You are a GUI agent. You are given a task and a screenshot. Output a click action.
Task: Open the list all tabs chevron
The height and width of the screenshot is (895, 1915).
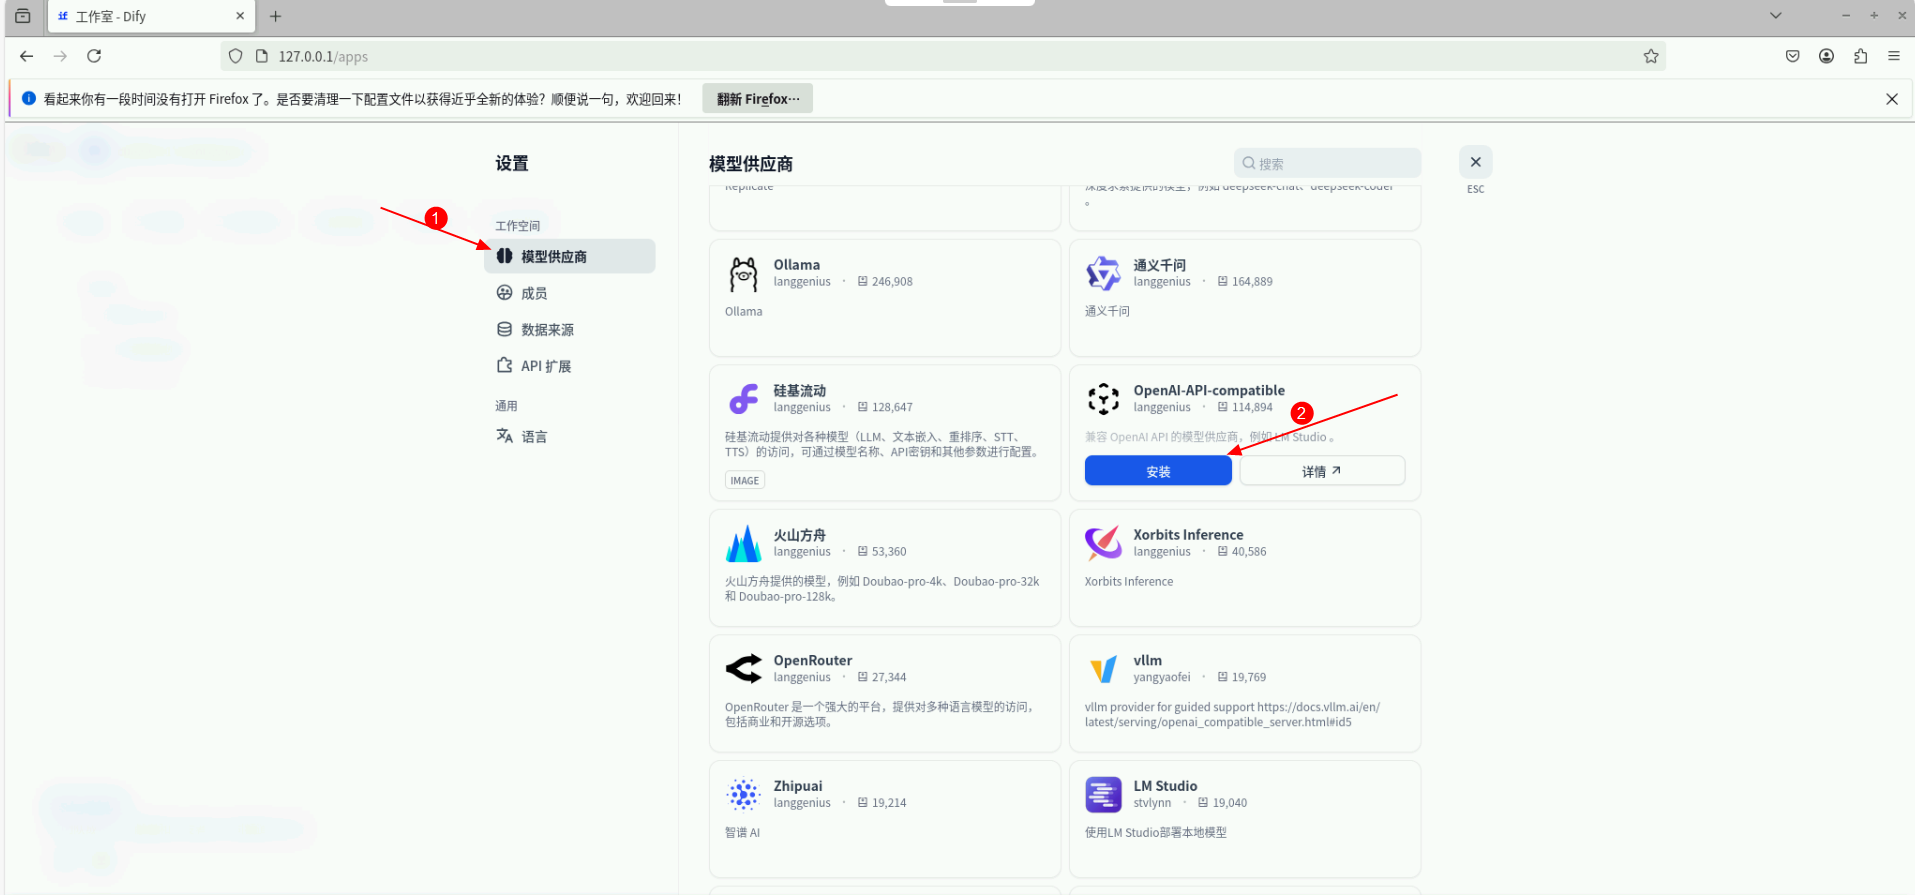pyautogui.click(x=1775, y=15)
